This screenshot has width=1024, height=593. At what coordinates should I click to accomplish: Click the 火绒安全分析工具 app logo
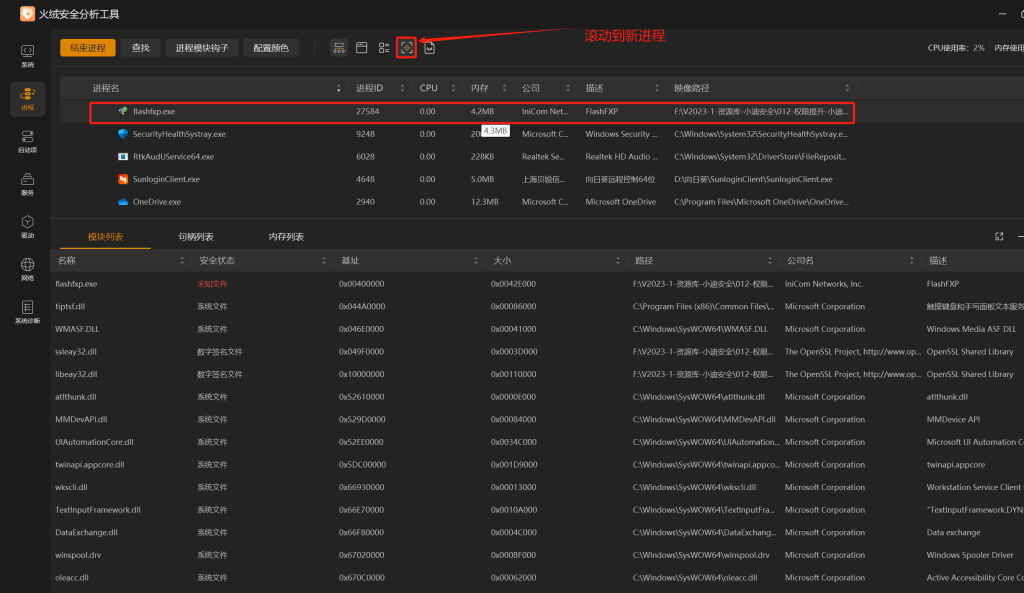27,14
